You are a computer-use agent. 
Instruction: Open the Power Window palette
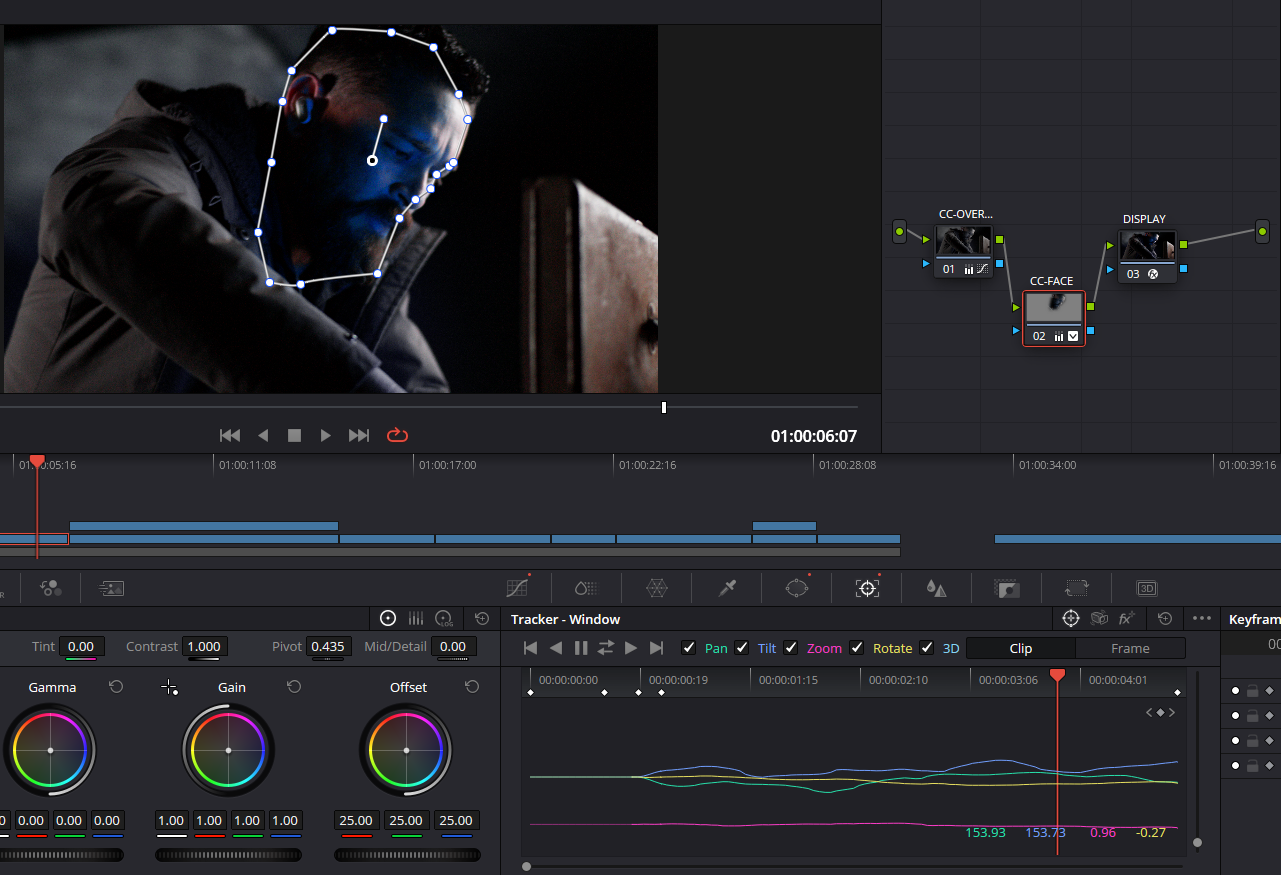coord(796,588)
